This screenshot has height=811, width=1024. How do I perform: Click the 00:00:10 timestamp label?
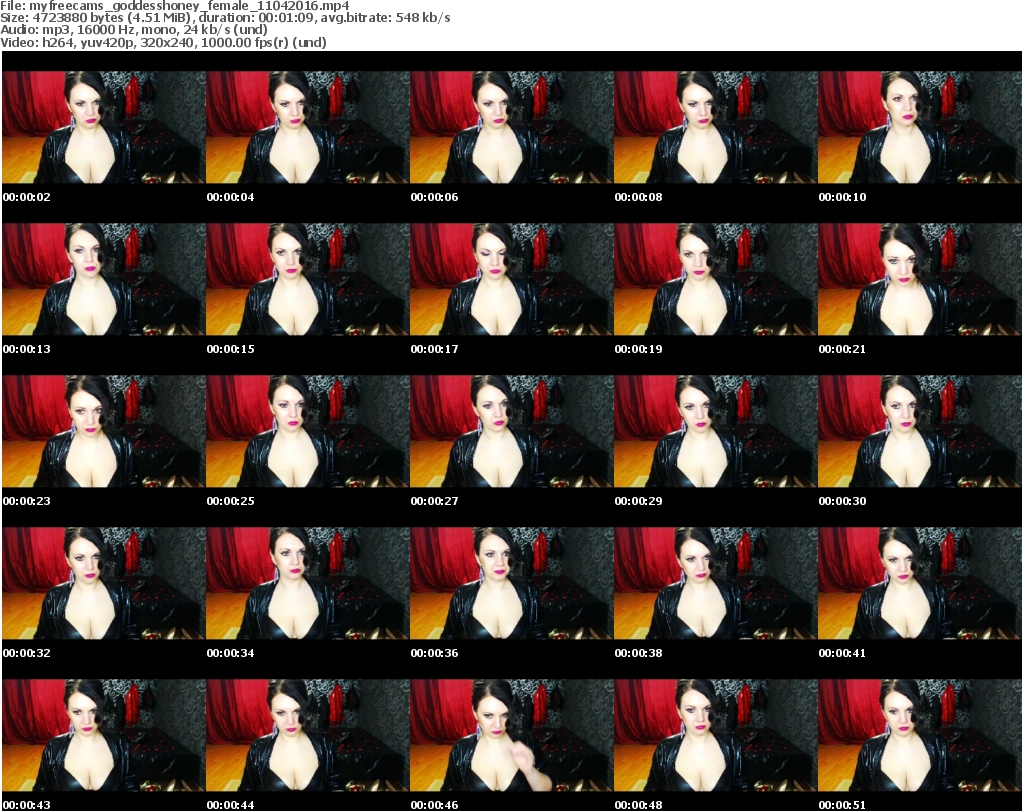tap(842, 197)
